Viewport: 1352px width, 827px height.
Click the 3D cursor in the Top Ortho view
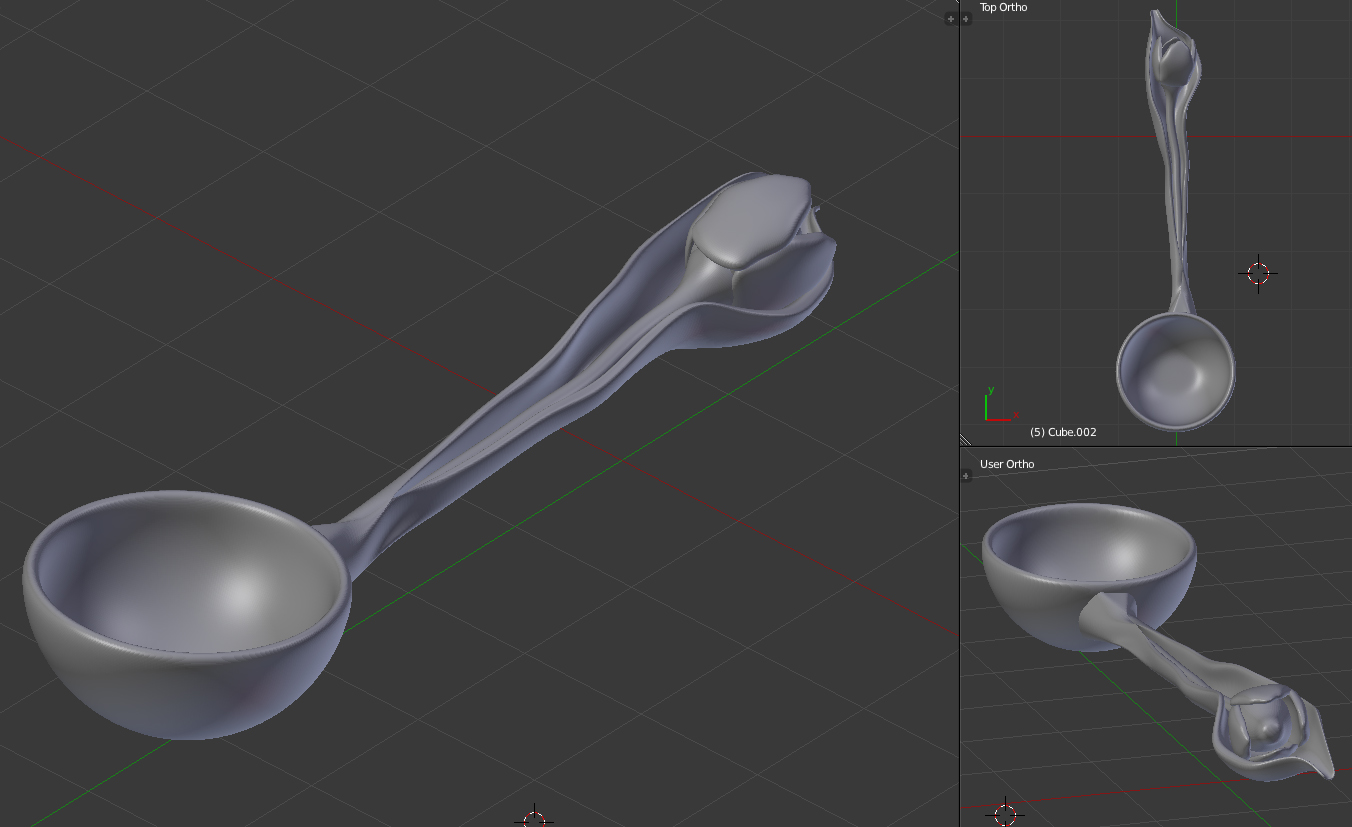1258,273
